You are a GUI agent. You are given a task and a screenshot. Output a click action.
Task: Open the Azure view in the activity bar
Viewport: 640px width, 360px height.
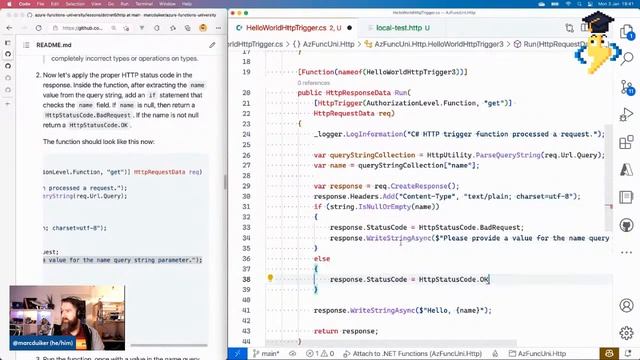627,170
